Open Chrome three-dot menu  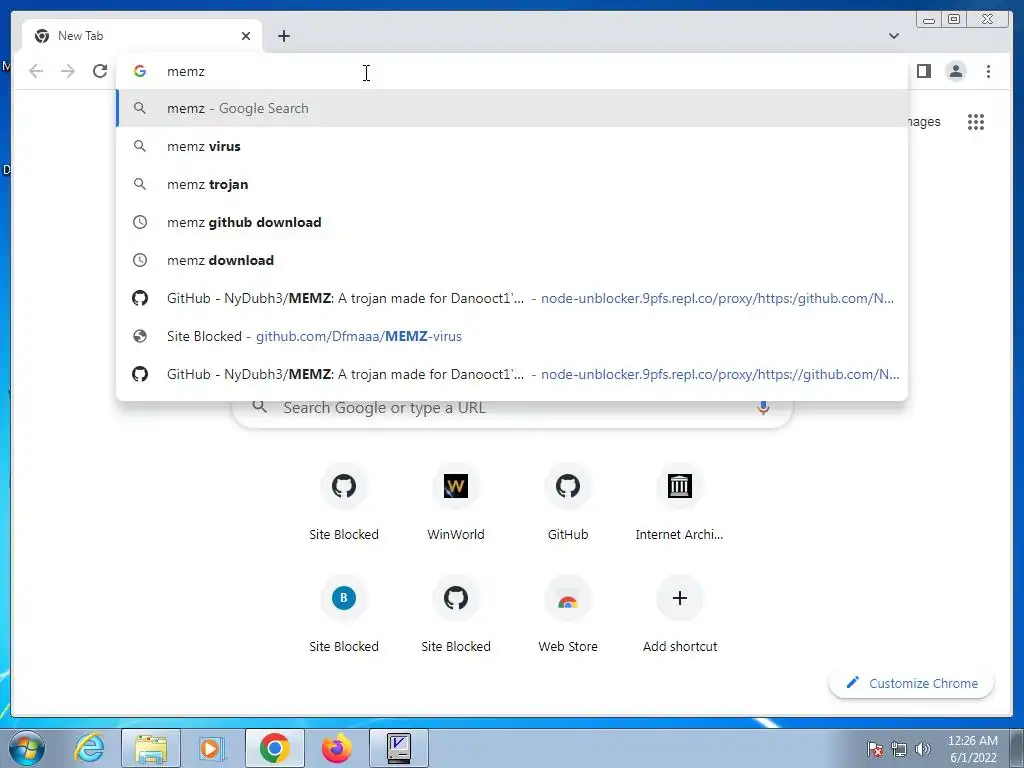(988, 71)
